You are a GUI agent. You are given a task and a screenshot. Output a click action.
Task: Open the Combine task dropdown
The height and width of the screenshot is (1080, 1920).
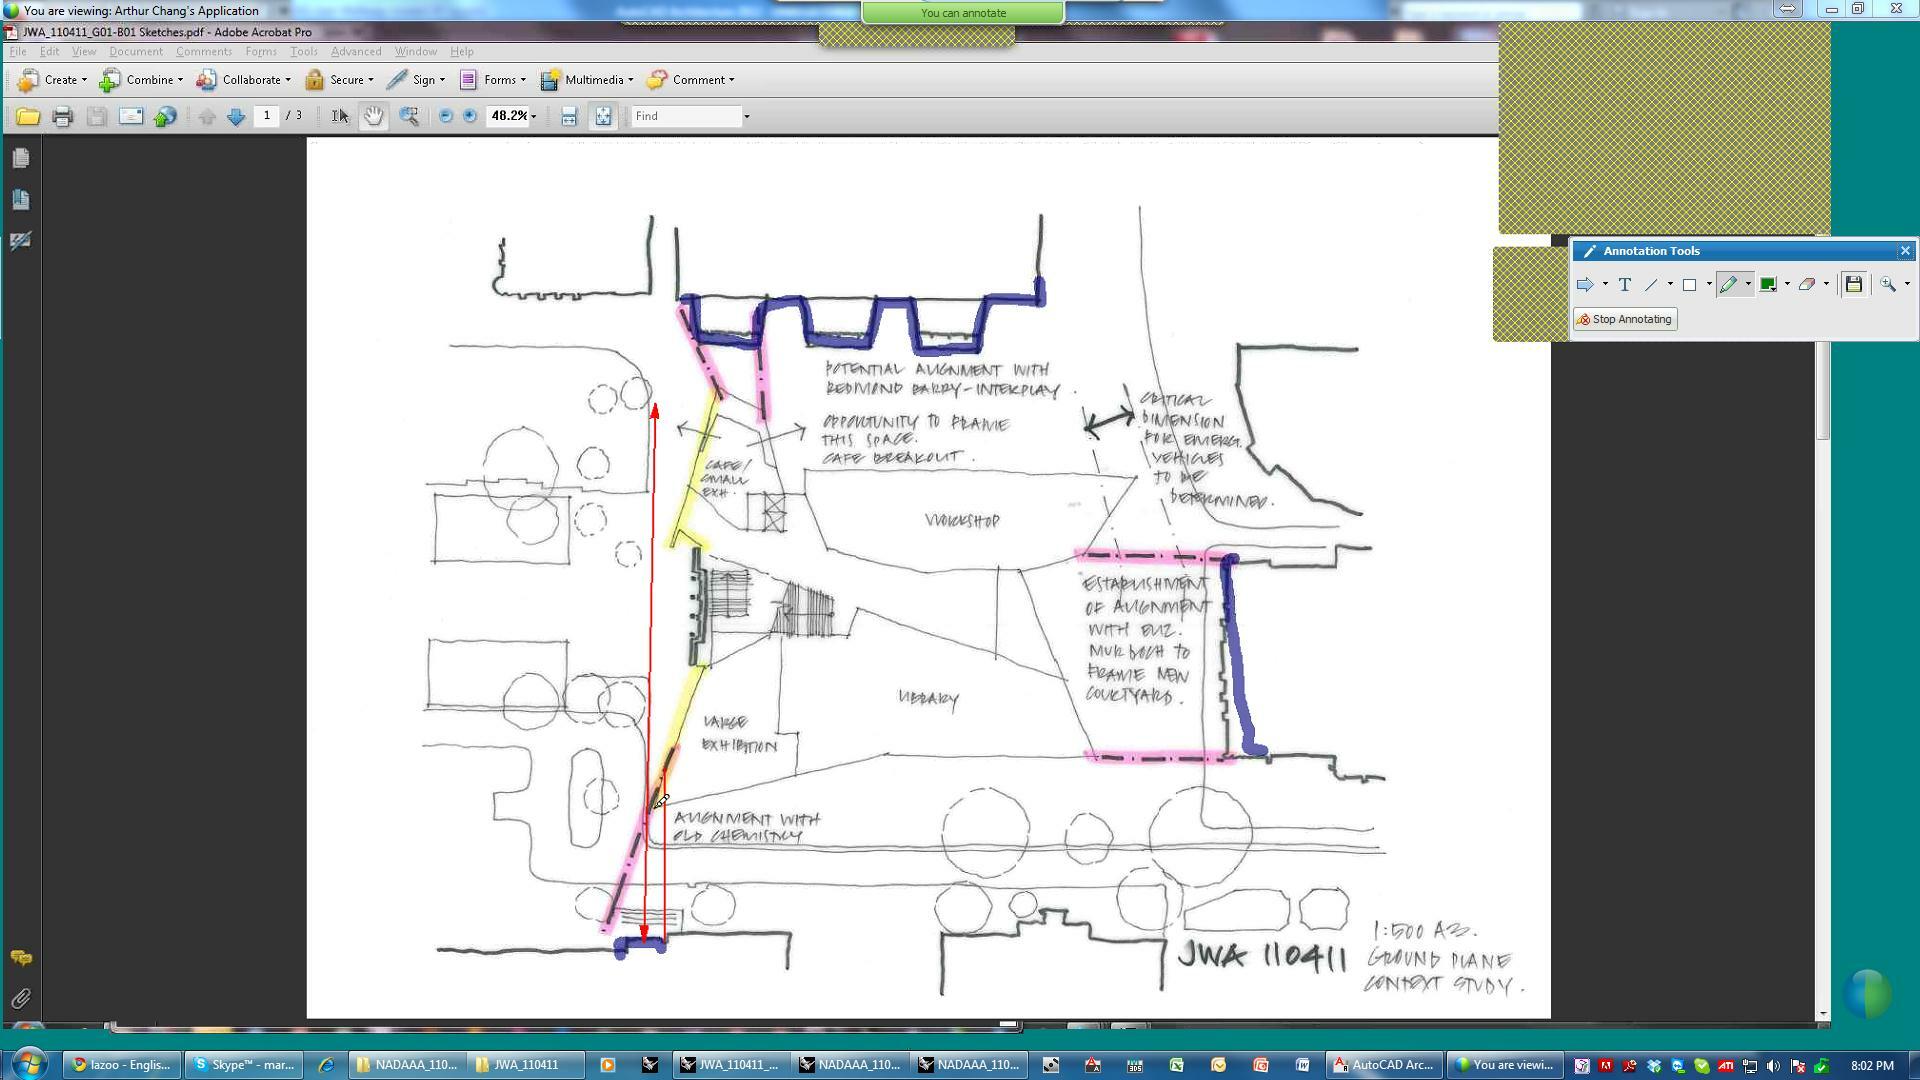141,80
